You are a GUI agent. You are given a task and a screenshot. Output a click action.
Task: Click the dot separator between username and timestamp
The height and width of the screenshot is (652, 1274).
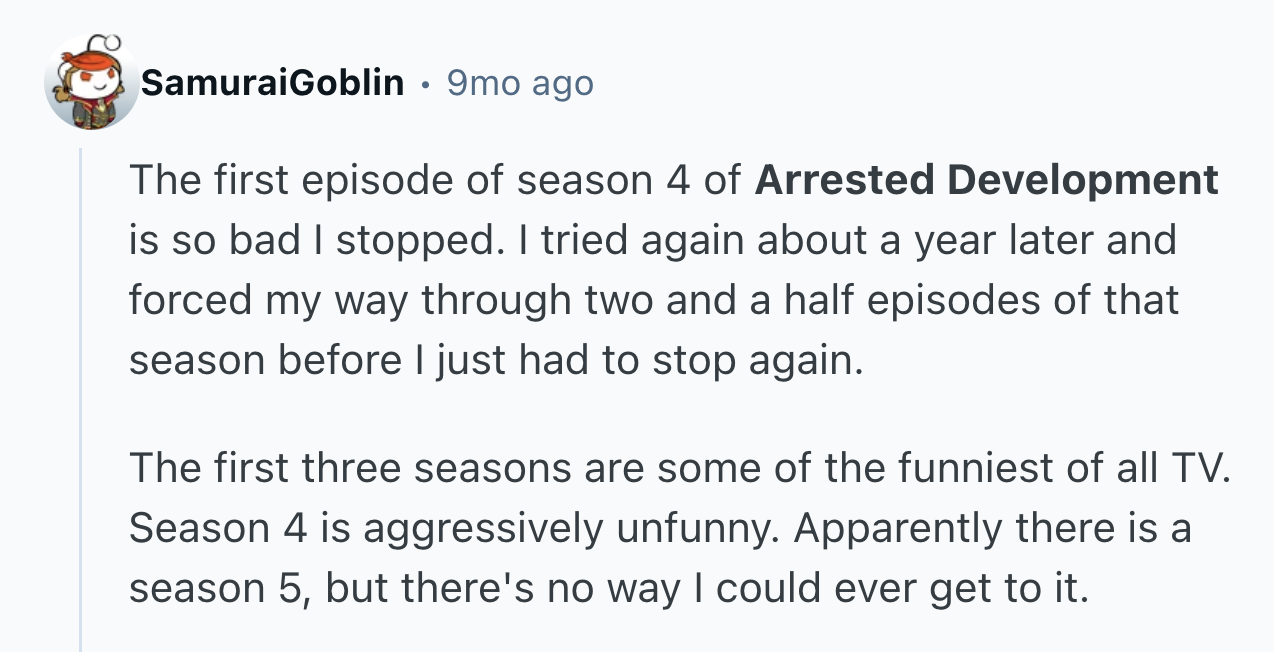pos(425,85)
